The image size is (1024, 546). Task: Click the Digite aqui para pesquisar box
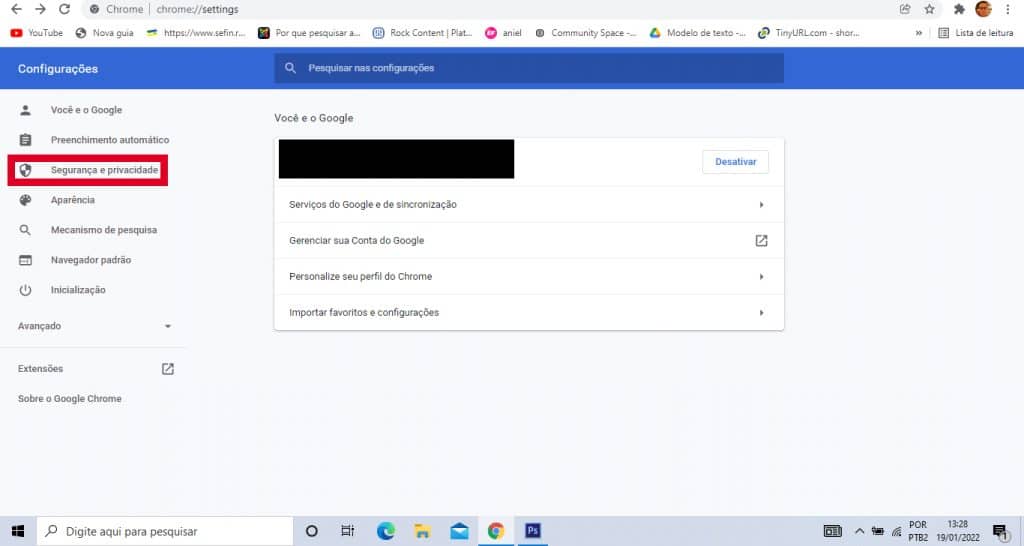165,531
